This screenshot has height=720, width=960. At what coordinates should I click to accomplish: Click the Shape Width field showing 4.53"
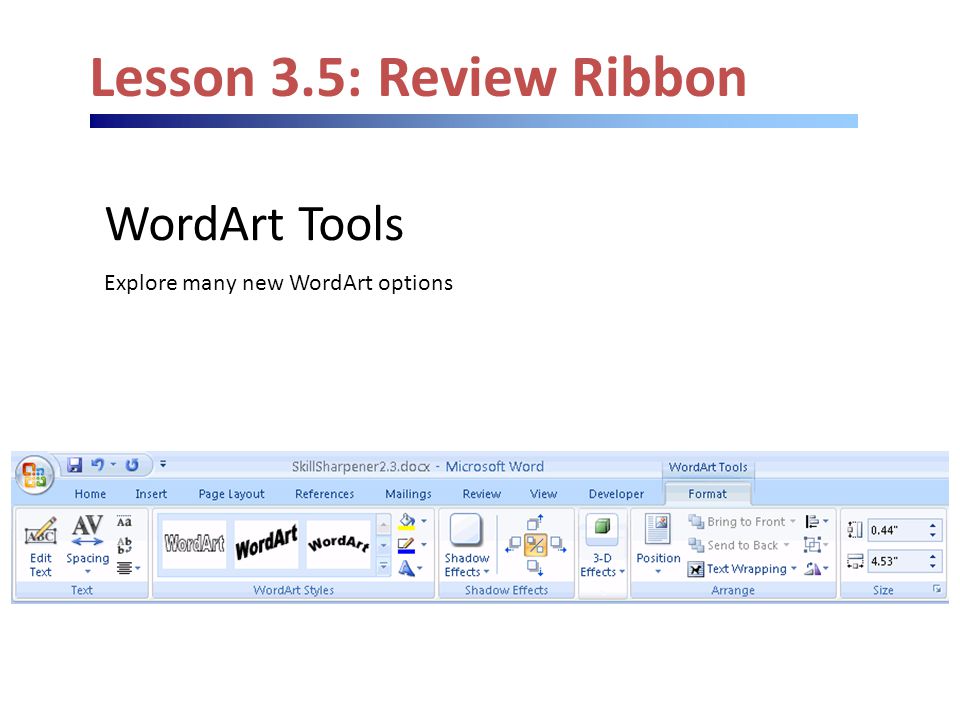coord(898,561)
